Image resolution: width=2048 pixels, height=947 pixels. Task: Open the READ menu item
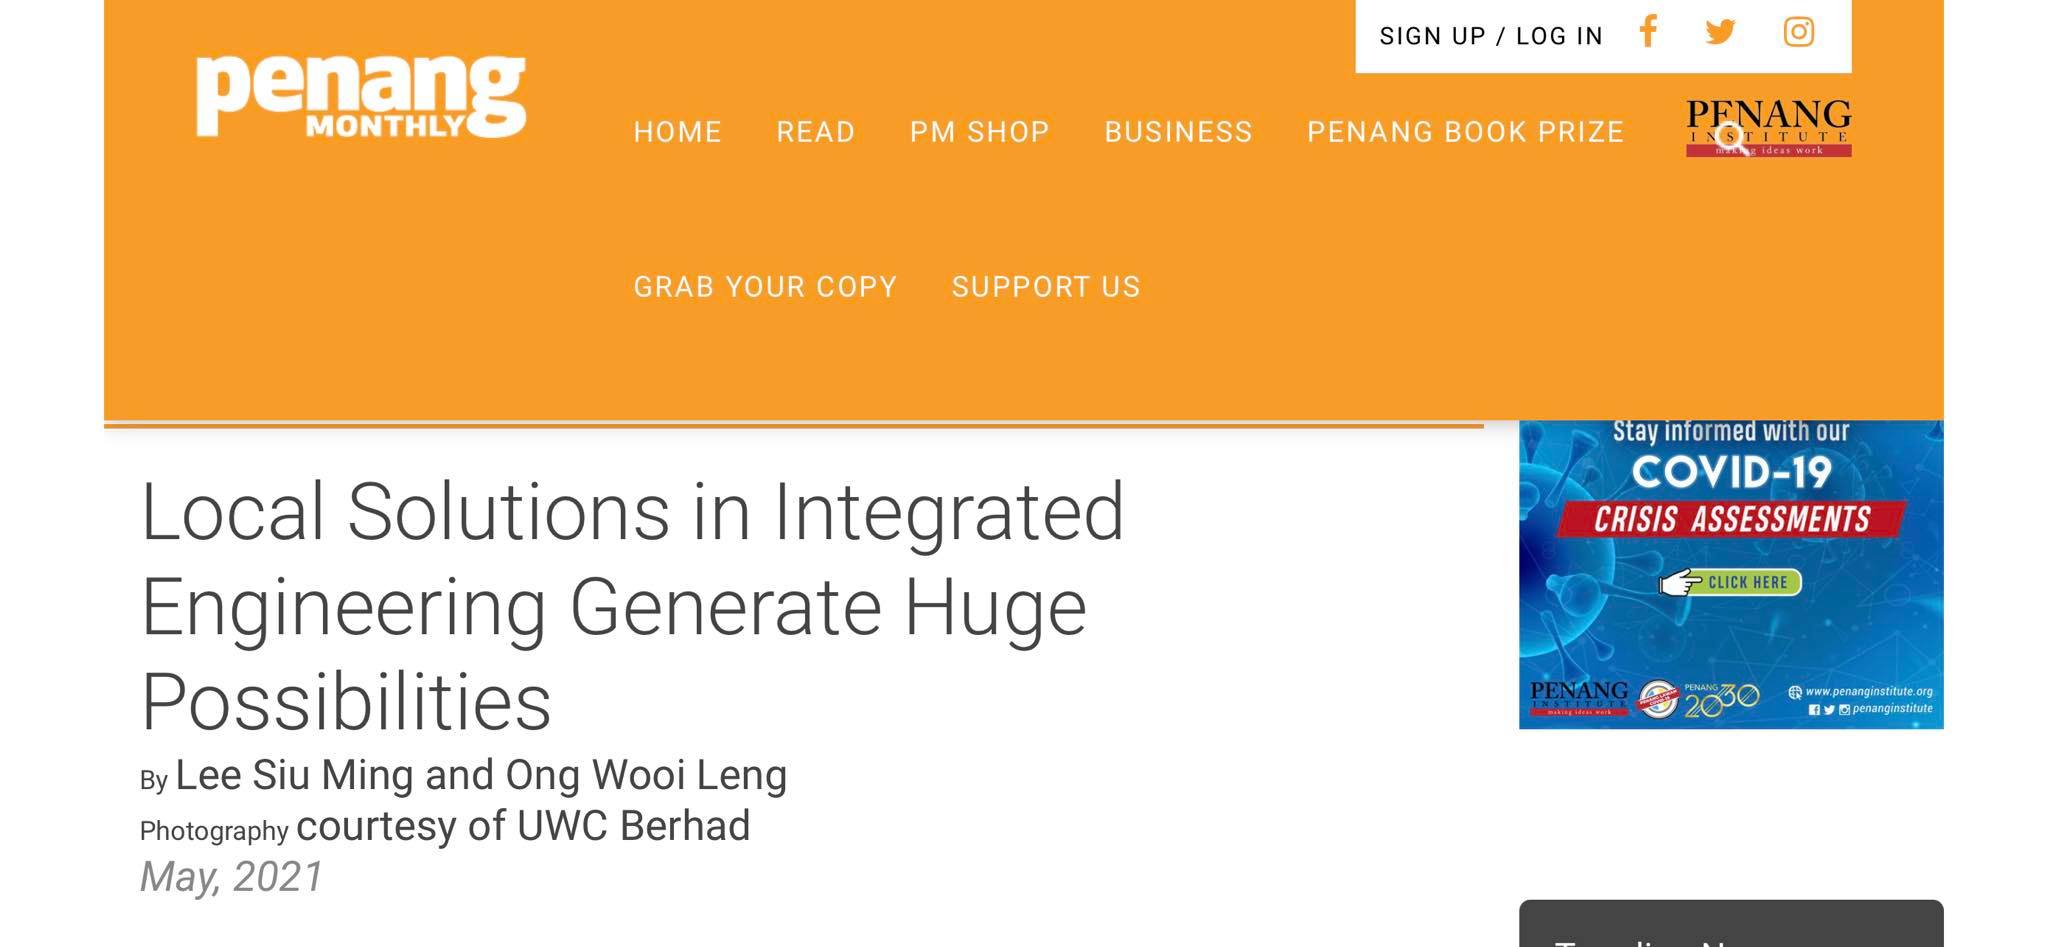[815, 132]
